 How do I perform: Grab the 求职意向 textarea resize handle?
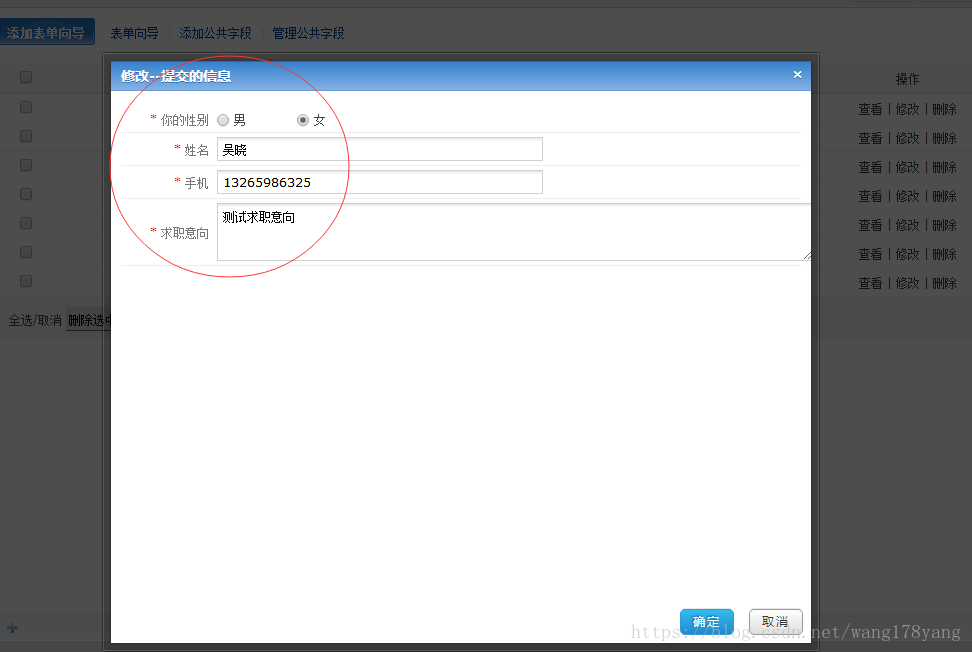(x=806, y=256)
